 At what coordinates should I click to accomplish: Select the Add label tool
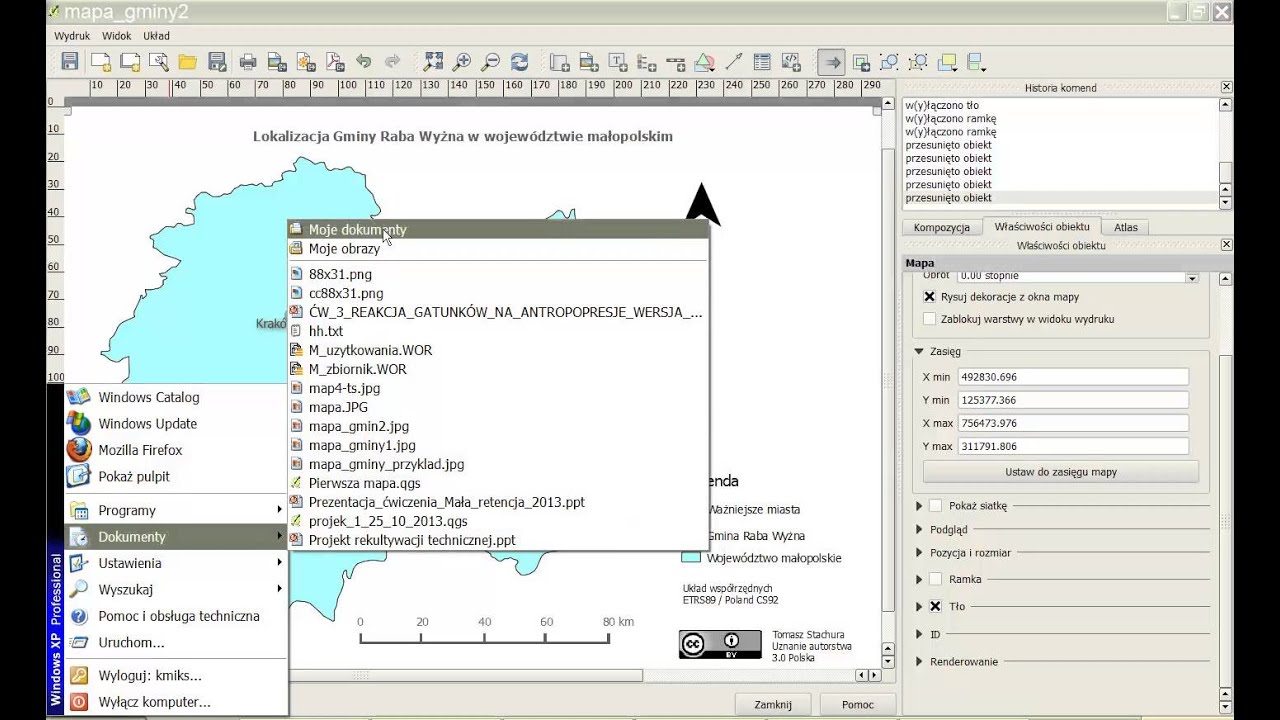(618, 62)
